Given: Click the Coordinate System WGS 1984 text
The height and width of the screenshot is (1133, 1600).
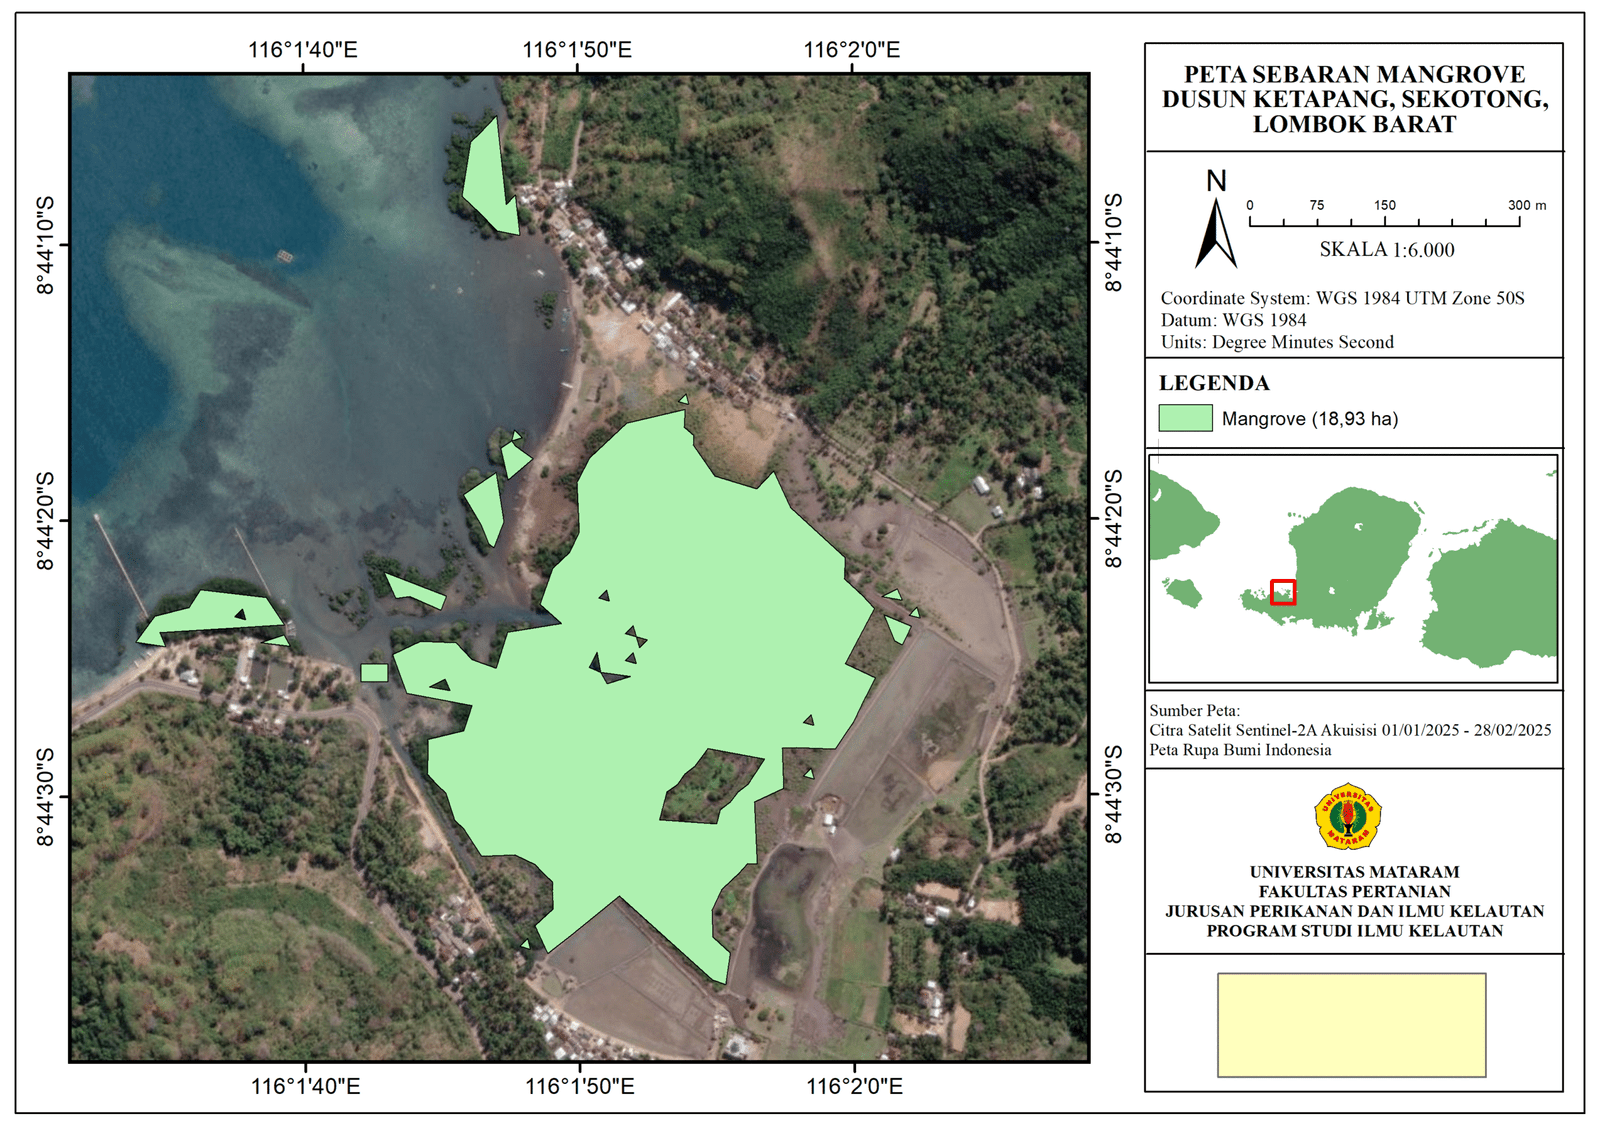Looking at the screenshot, I should click(1342, 298).
